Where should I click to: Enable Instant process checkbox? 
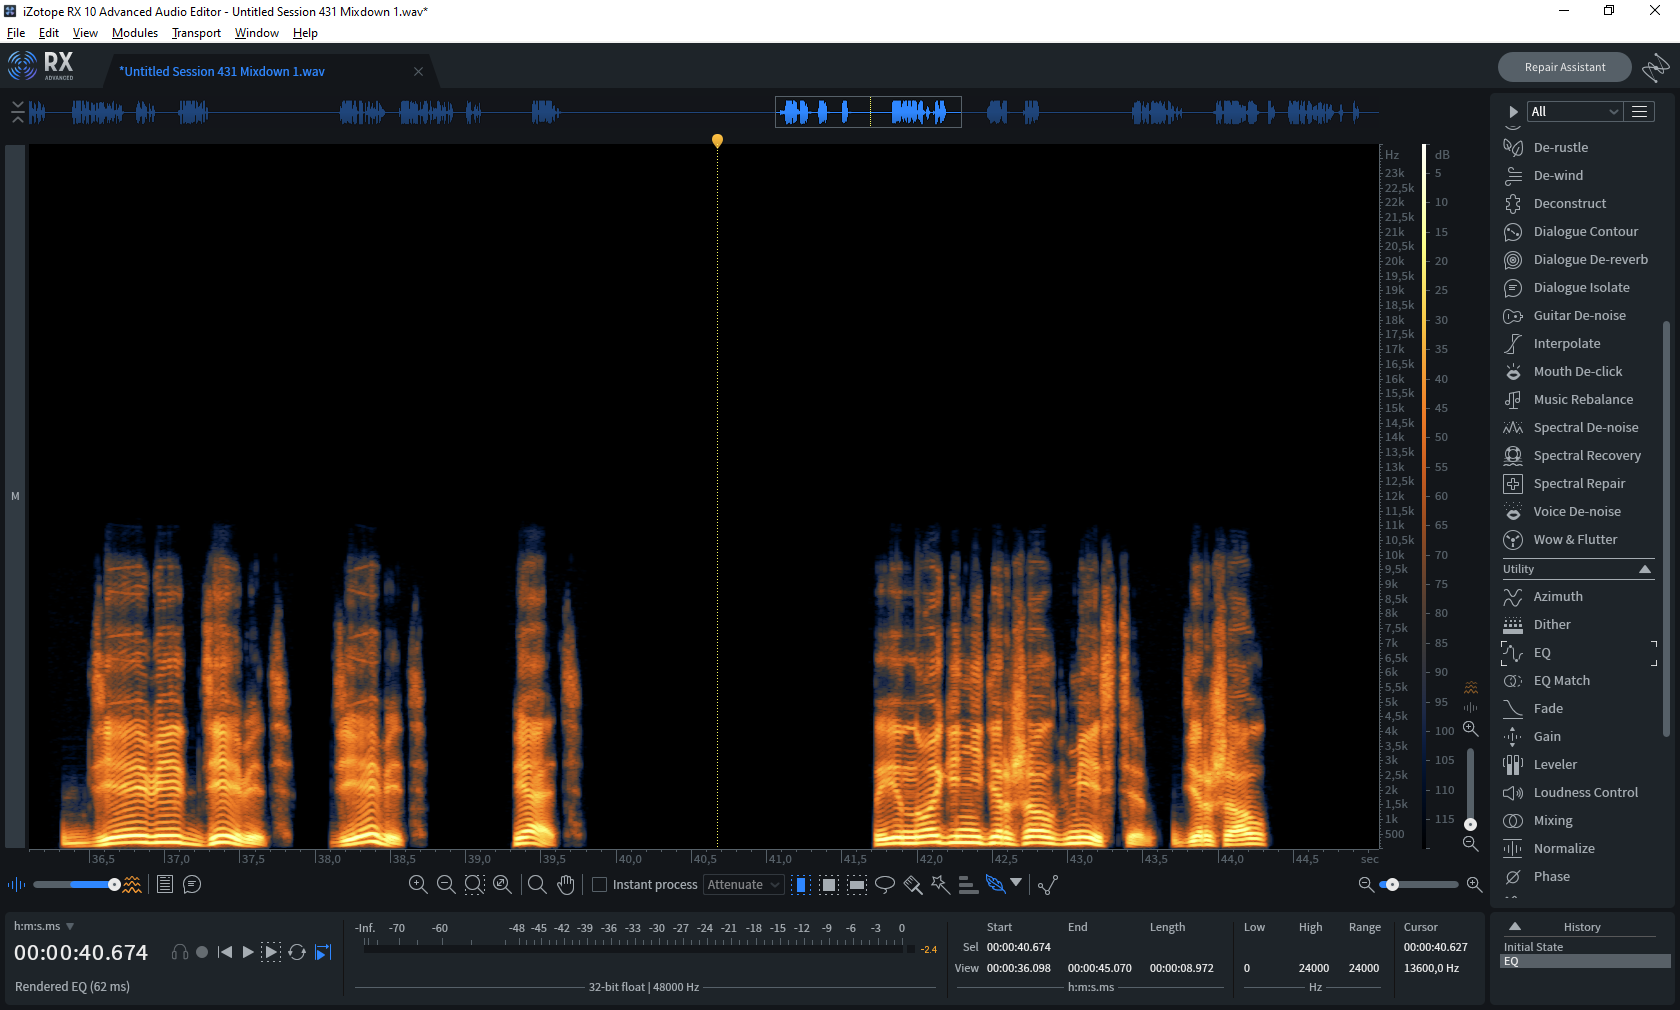click(600, 885)
